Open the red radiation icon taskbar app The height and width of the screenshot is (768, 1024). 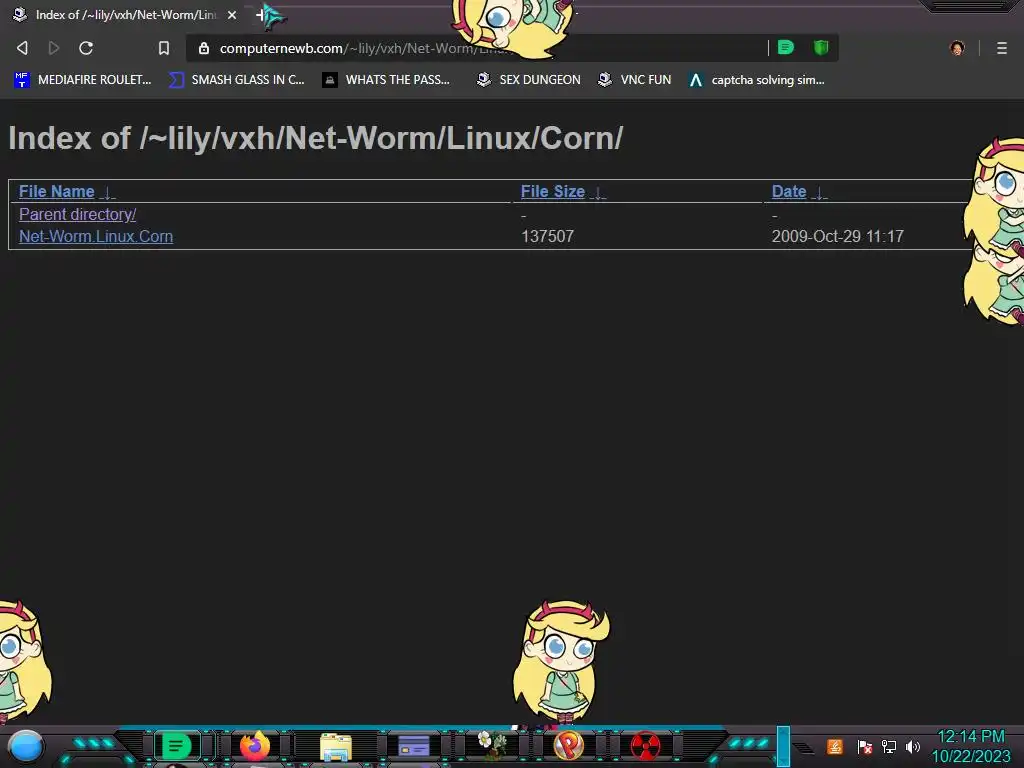[x=645, y=746]
